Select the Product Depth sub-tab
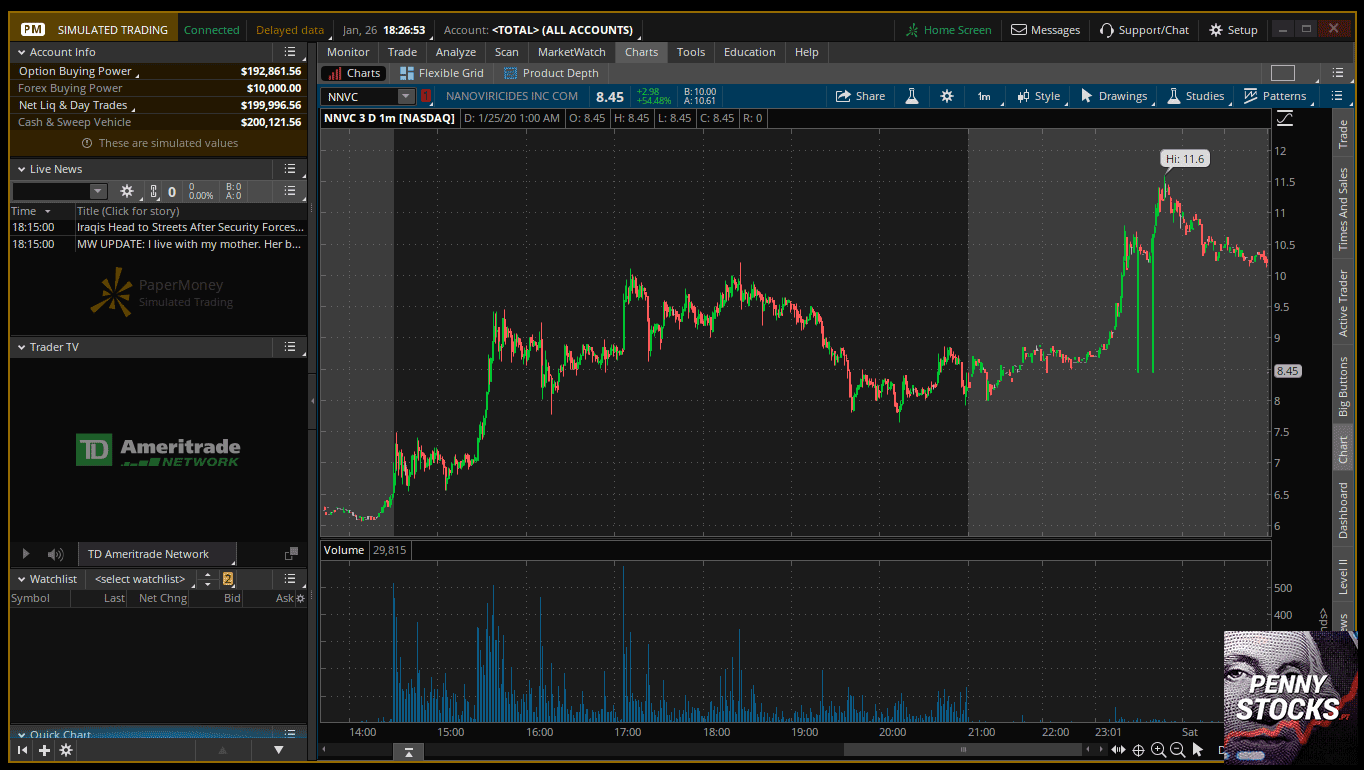 click(x=551, y=73)
